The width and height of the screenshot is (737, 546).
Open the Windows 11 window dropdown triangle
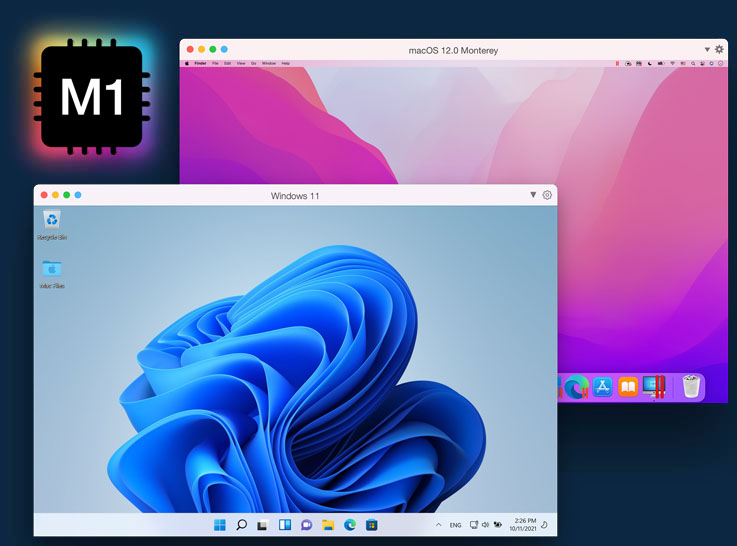533,195
